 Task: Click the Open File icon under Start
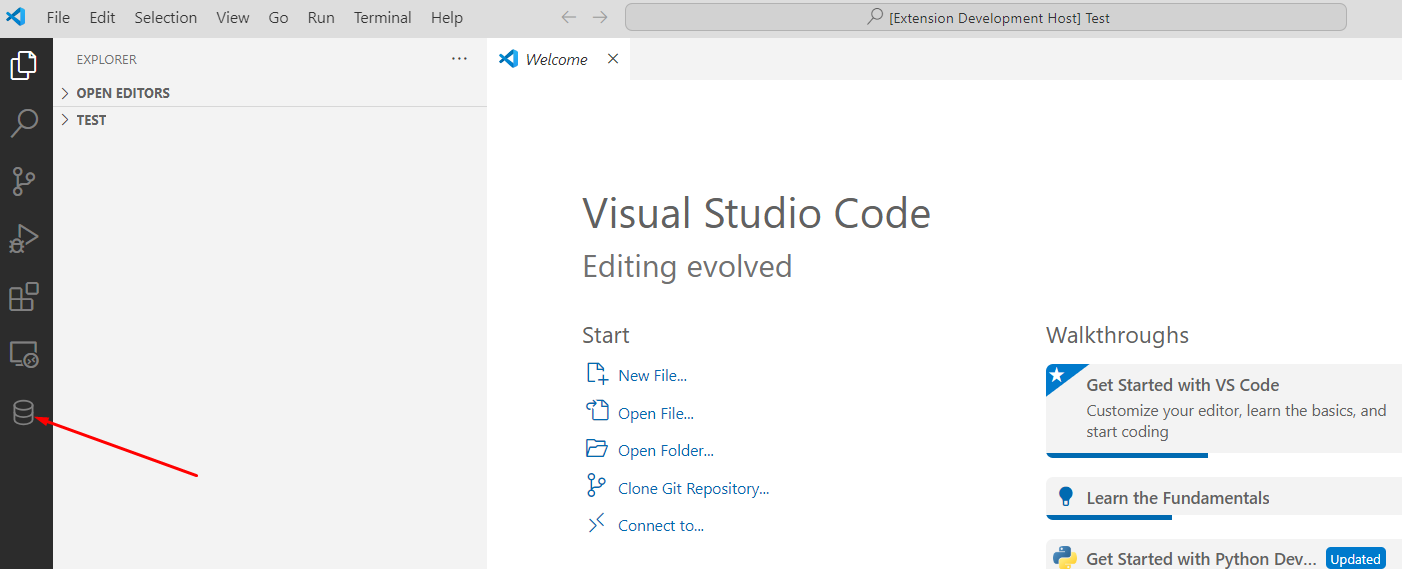point(597,412)
